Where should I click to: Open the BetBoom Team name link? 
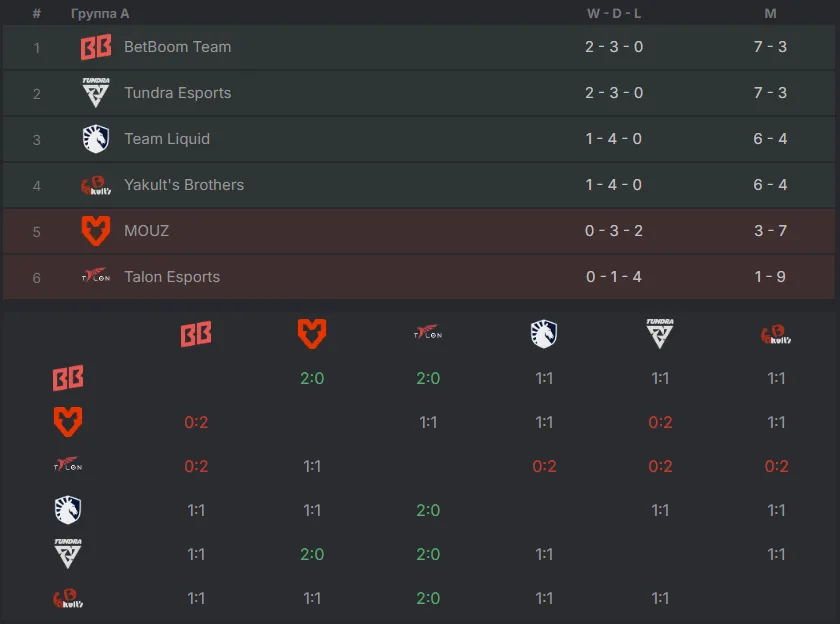coord(177,47)
